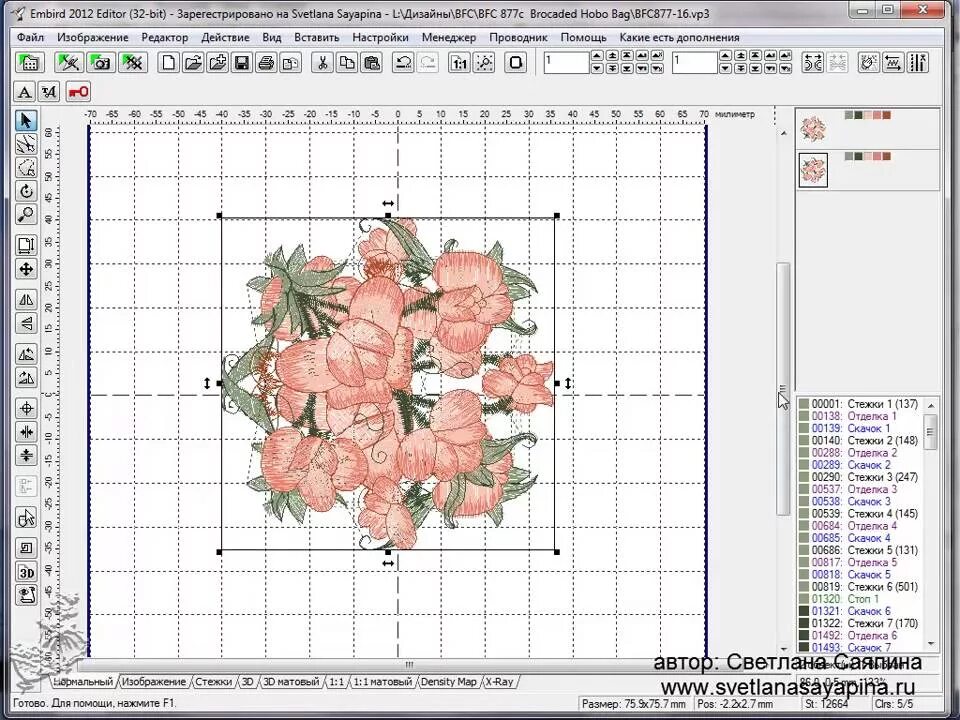The height and width of the screenshot is (720, 960).
Task: Click the red key icon
Action: click(78, 92)
